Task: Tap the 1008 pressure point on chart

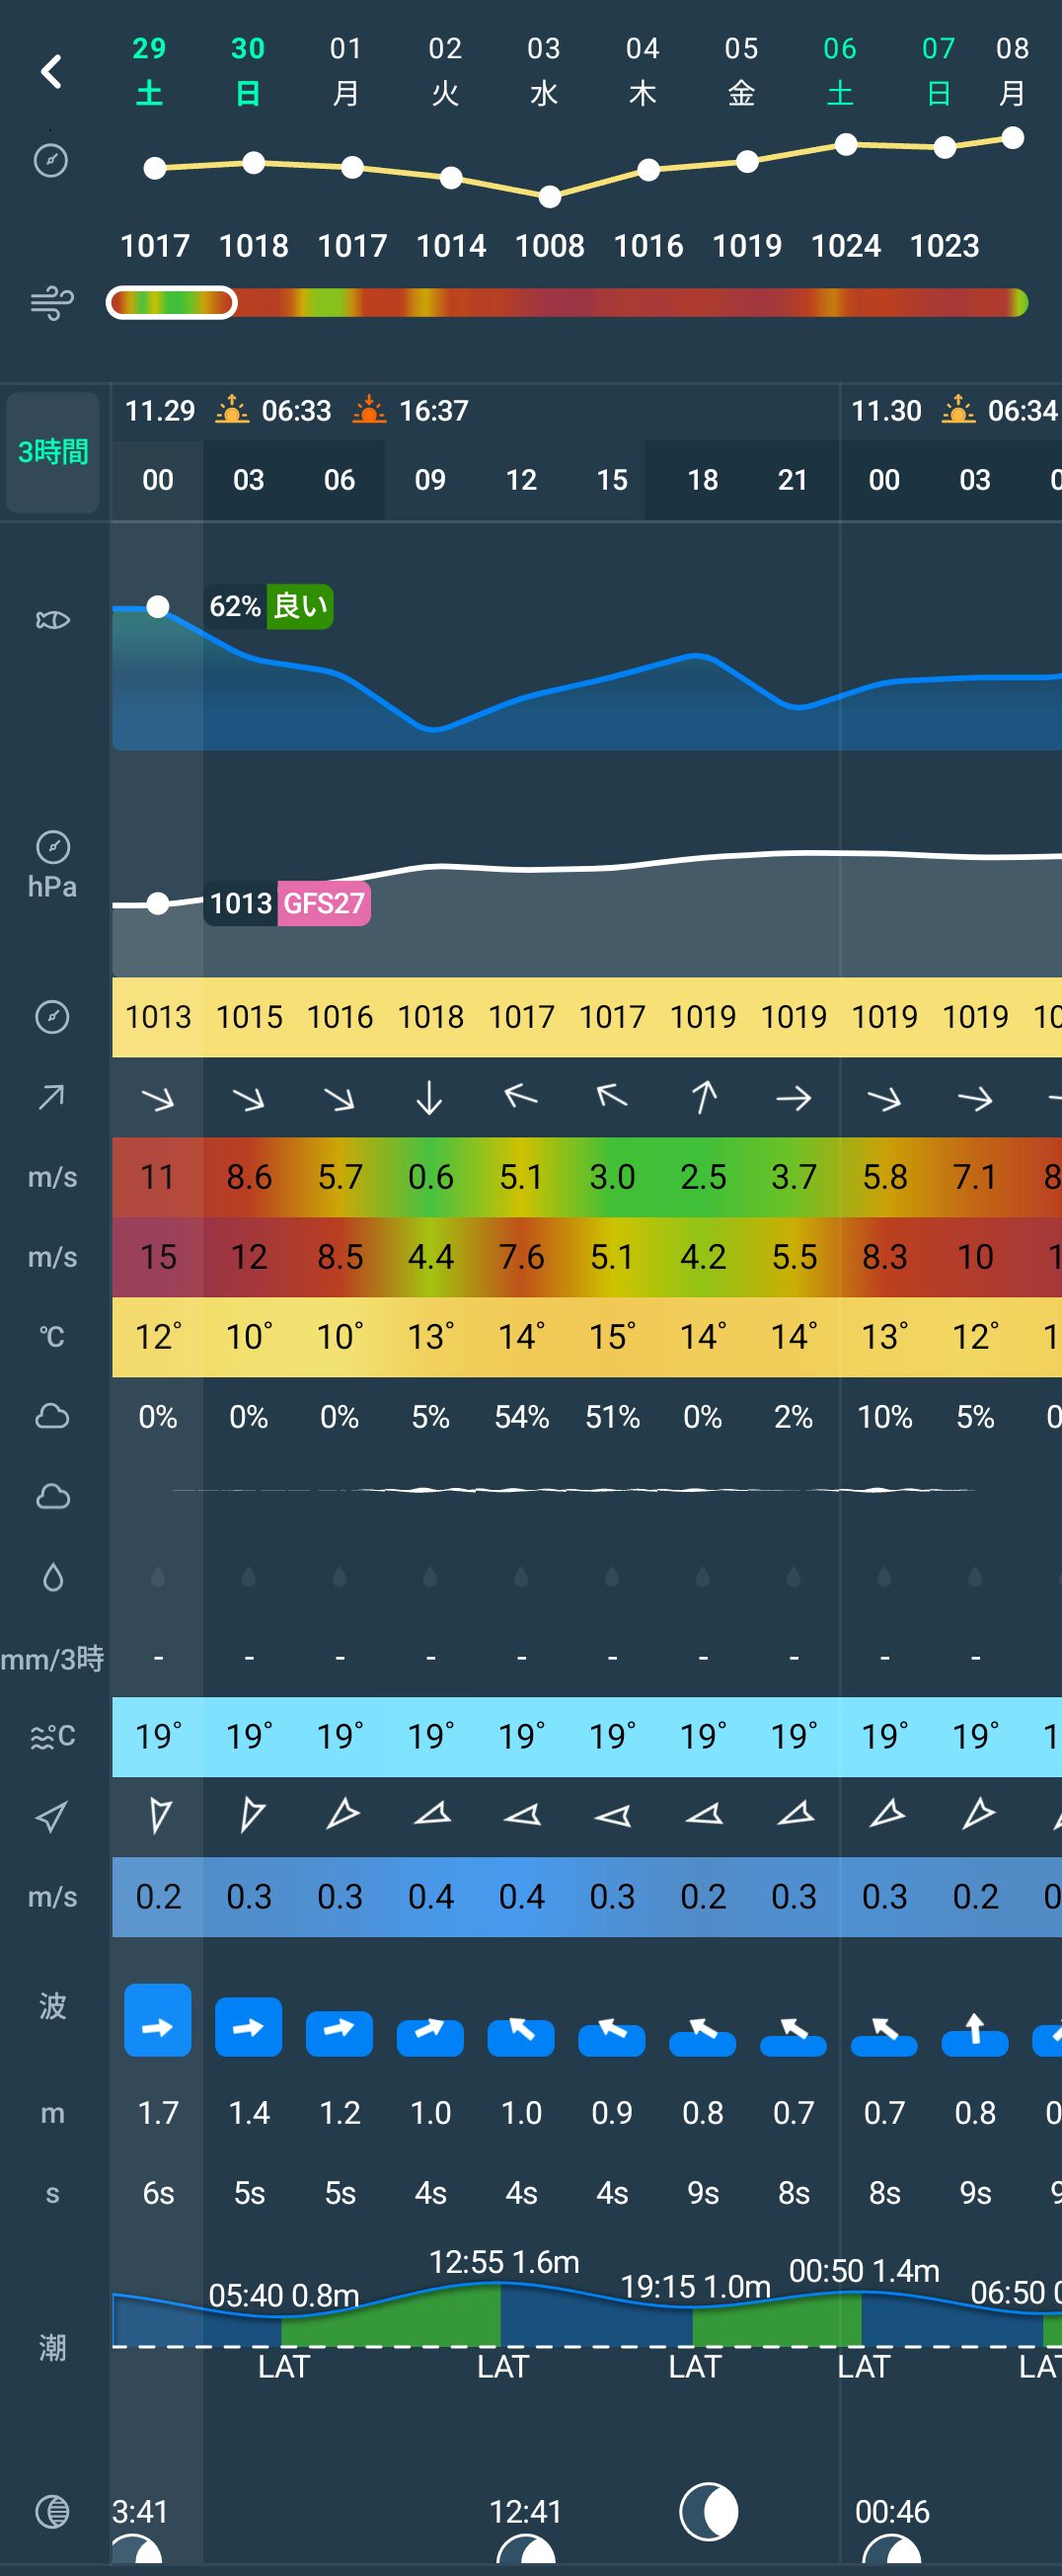Action: pos(550,197)
